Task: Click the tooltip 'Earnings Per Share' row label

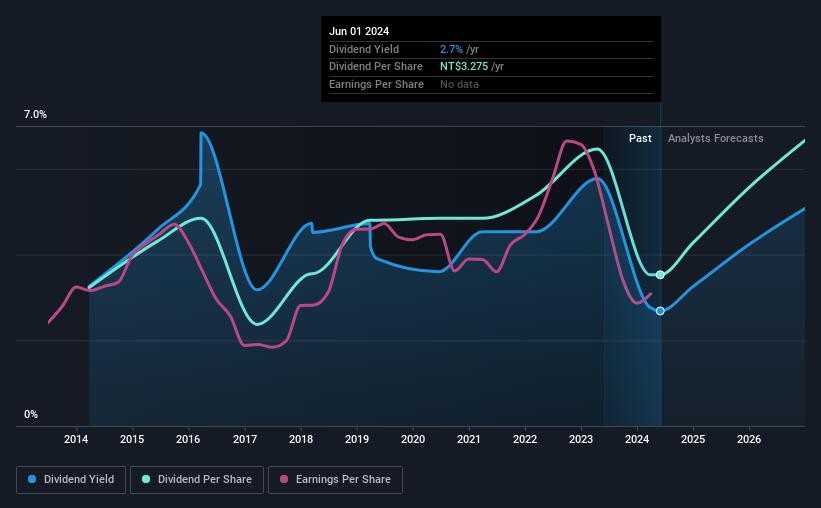Action: coord(376,84)
